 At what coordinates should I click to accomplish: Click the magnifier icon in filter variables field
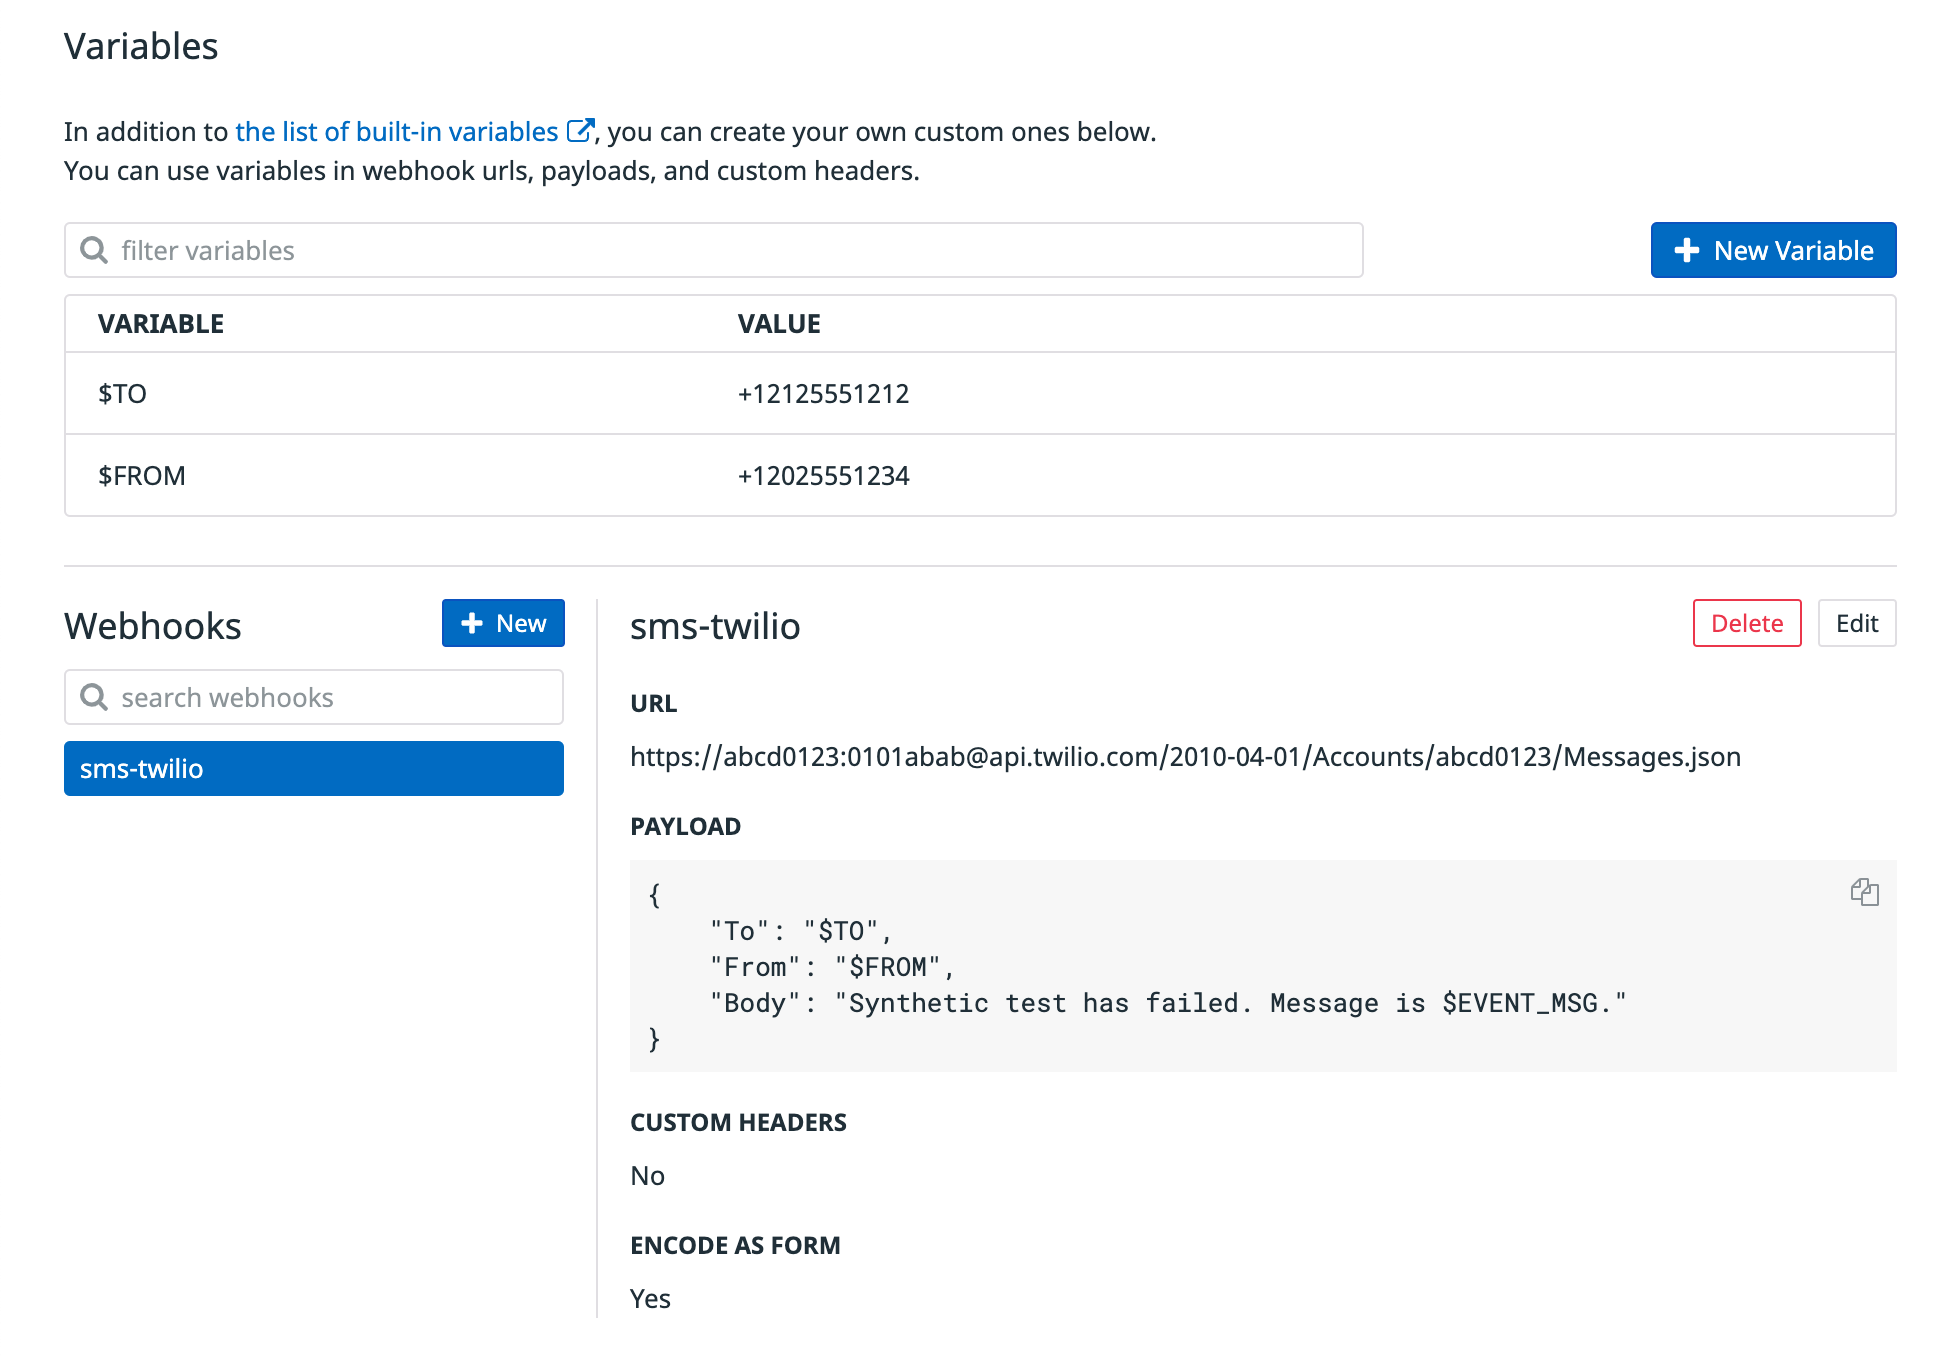(95, 249)
